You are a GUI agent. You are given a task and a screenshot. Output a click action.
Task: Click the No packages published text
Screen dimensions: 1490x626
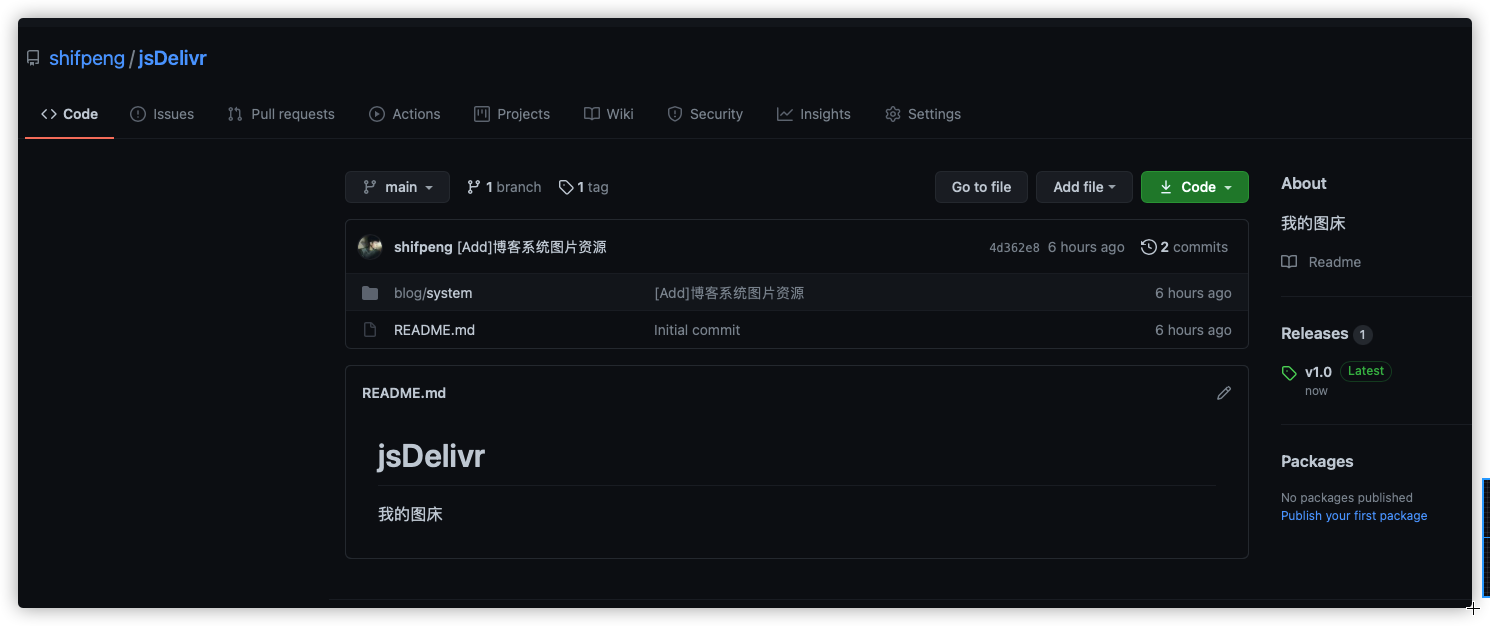1347,498
